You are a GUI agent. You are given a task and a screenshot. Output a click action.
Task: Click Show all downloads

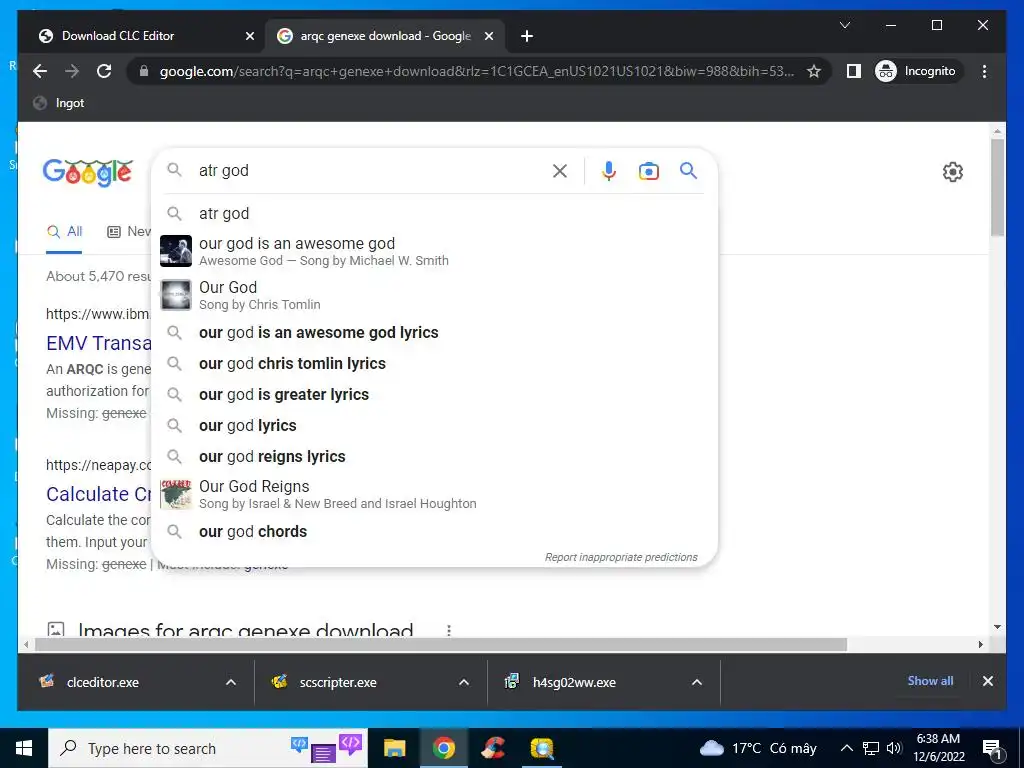click(930, 681)
